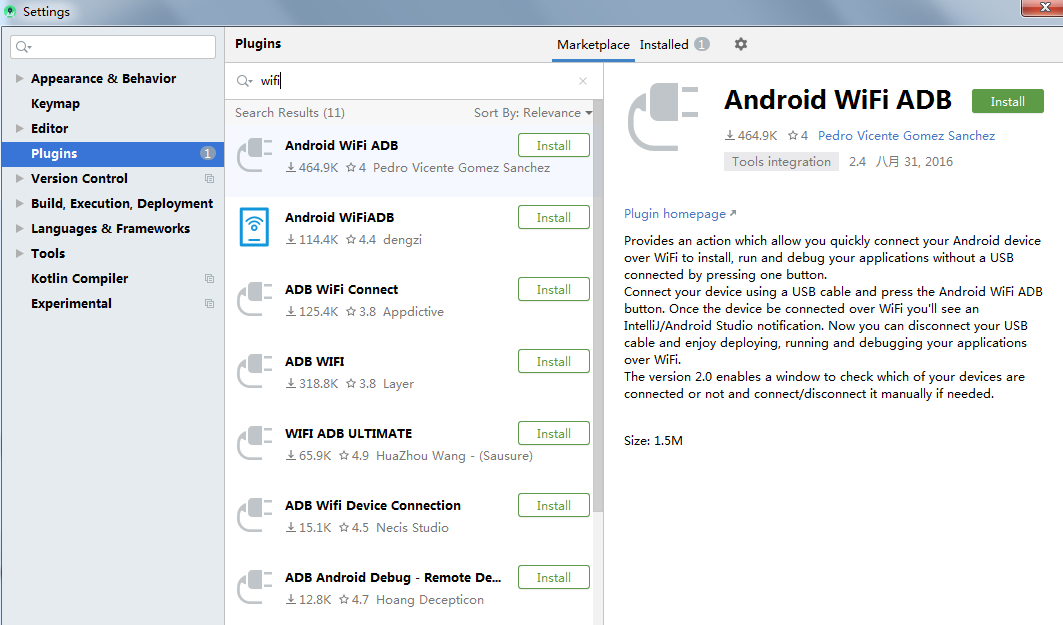Image resolution: width=1063 pixels, height=625 pixels.
Task: Click the Installed count badge
Action: tap(702, 44)
